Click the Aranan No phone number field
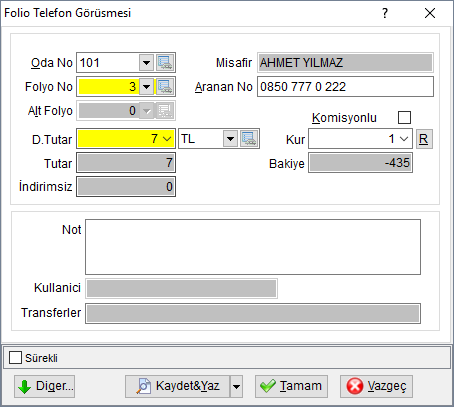This screenshot has height=407, width=454. pos(345,87)
